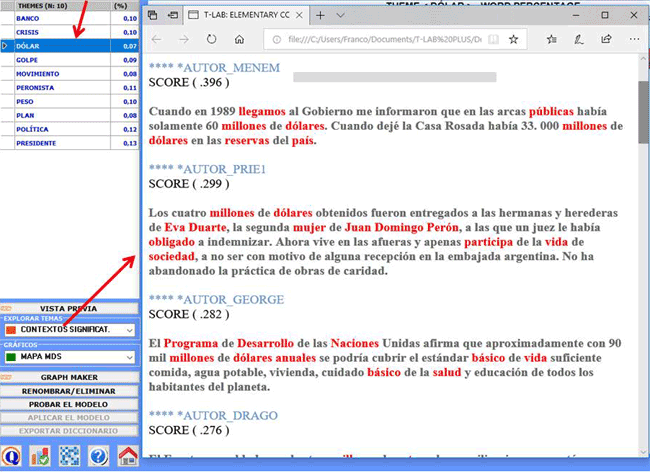Click the 0,13 percentage for PRESIDENTE
The width and height of the screenshot is (650, 472).
(130, 143)
